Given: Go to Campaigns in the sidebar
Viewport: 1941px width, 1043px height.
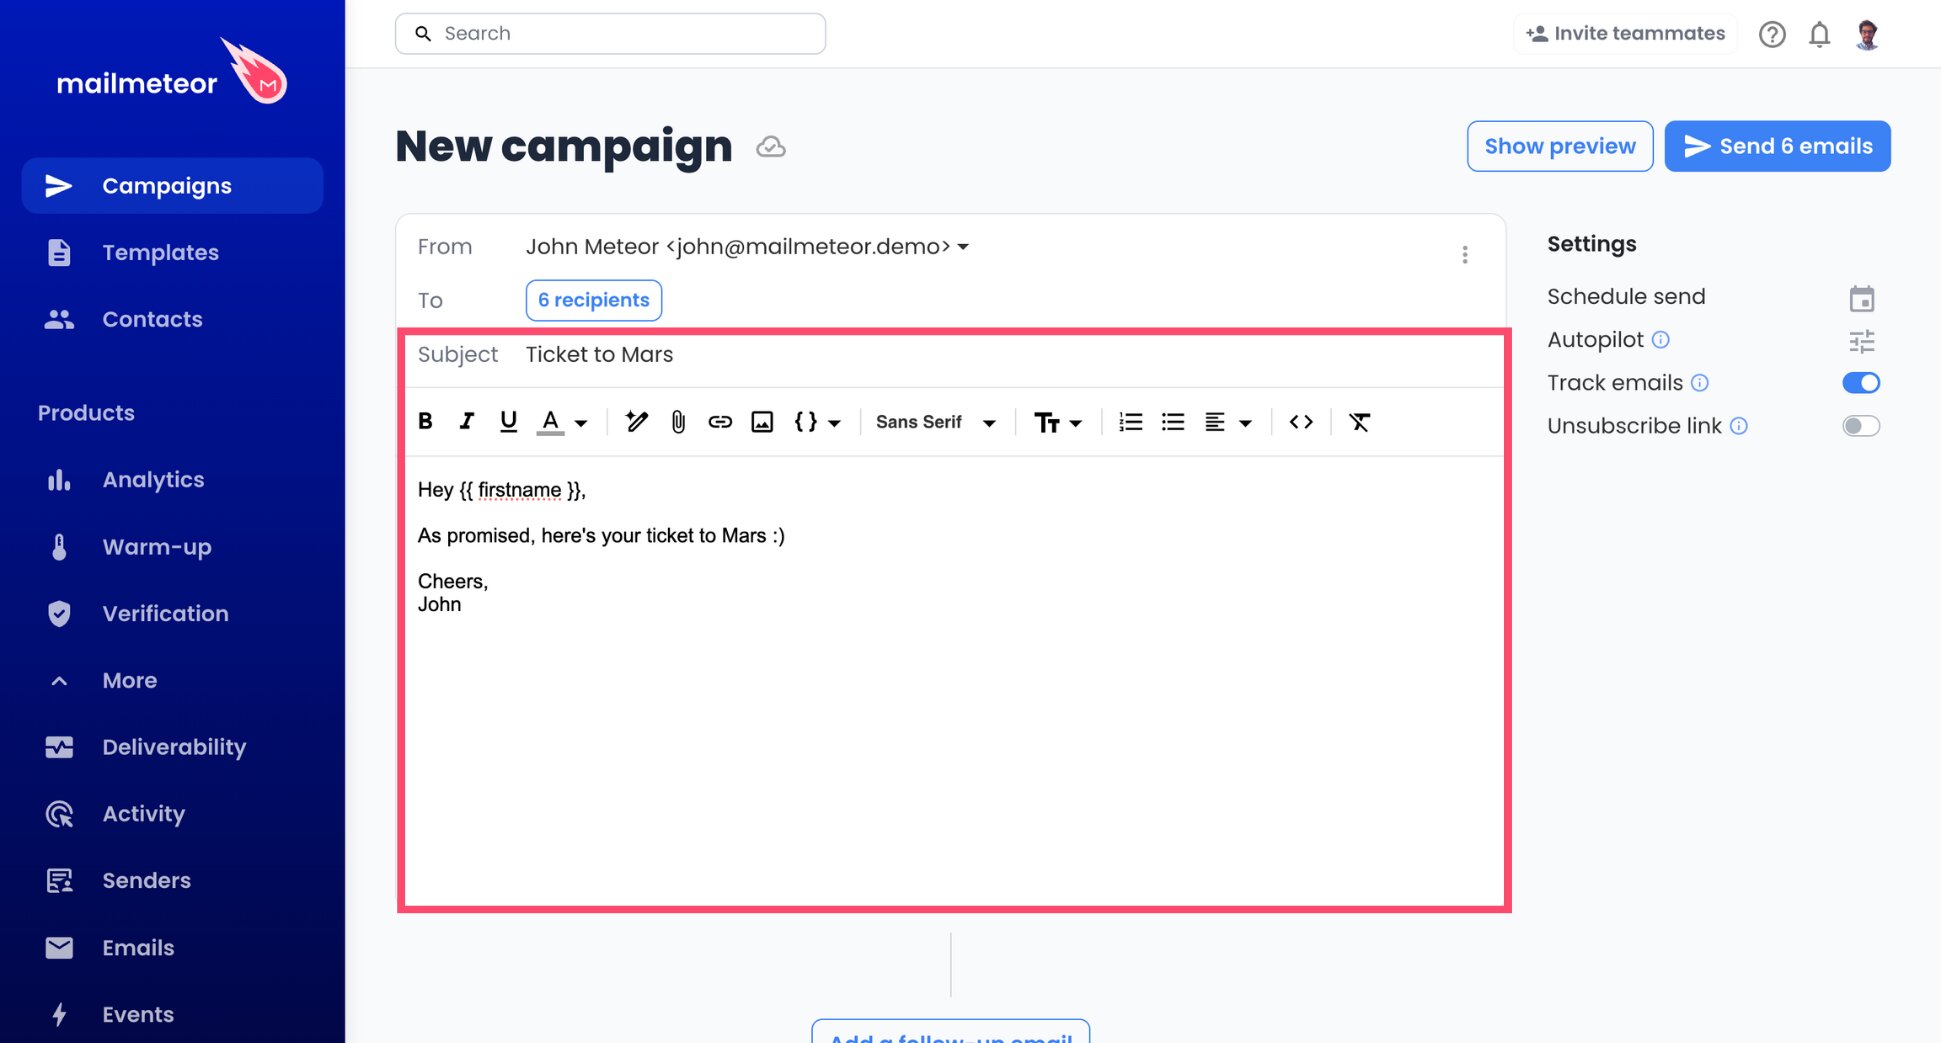Looking at the screenshot, I should [x=172, y=186].
